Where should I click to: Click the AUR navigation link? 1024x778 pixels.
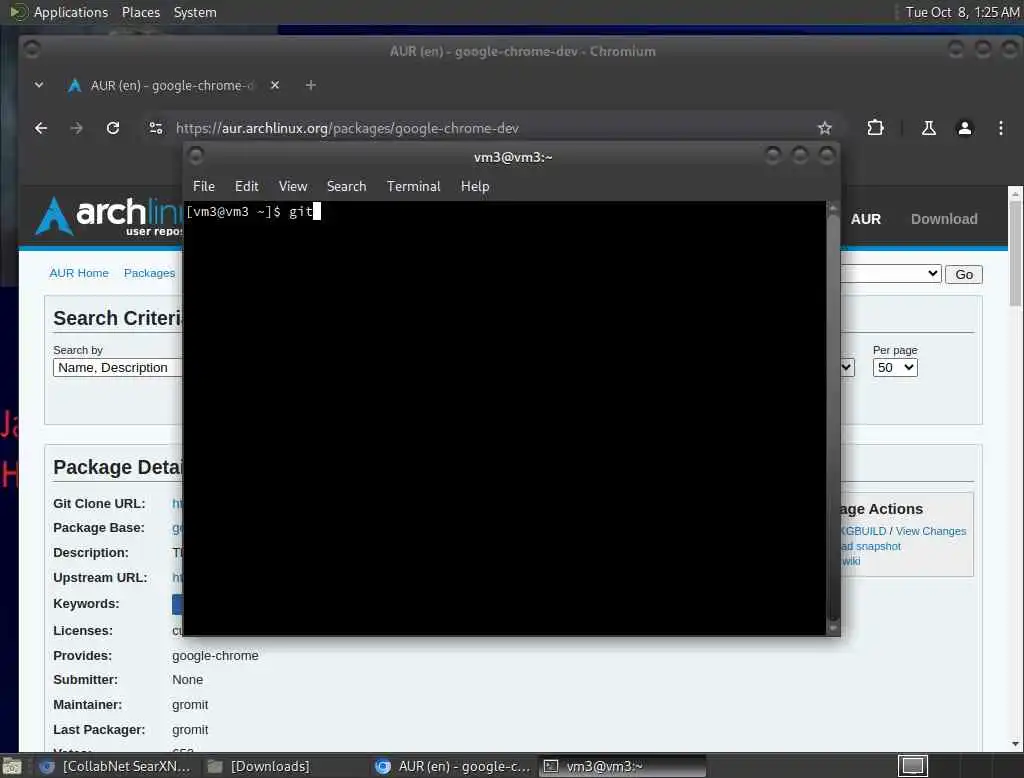865,219
